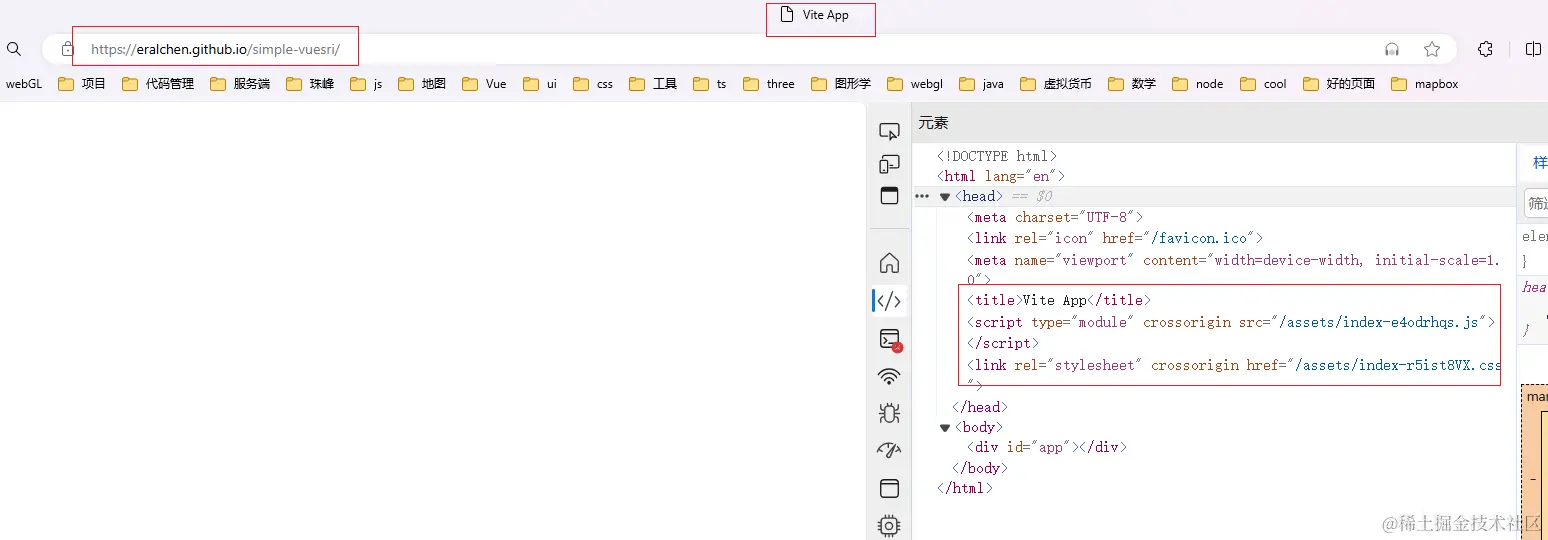Image resolution: width=1548 pixels, height=540 pixels.
Task: Switch to the 样式 styles tab
Action: 1540,162
